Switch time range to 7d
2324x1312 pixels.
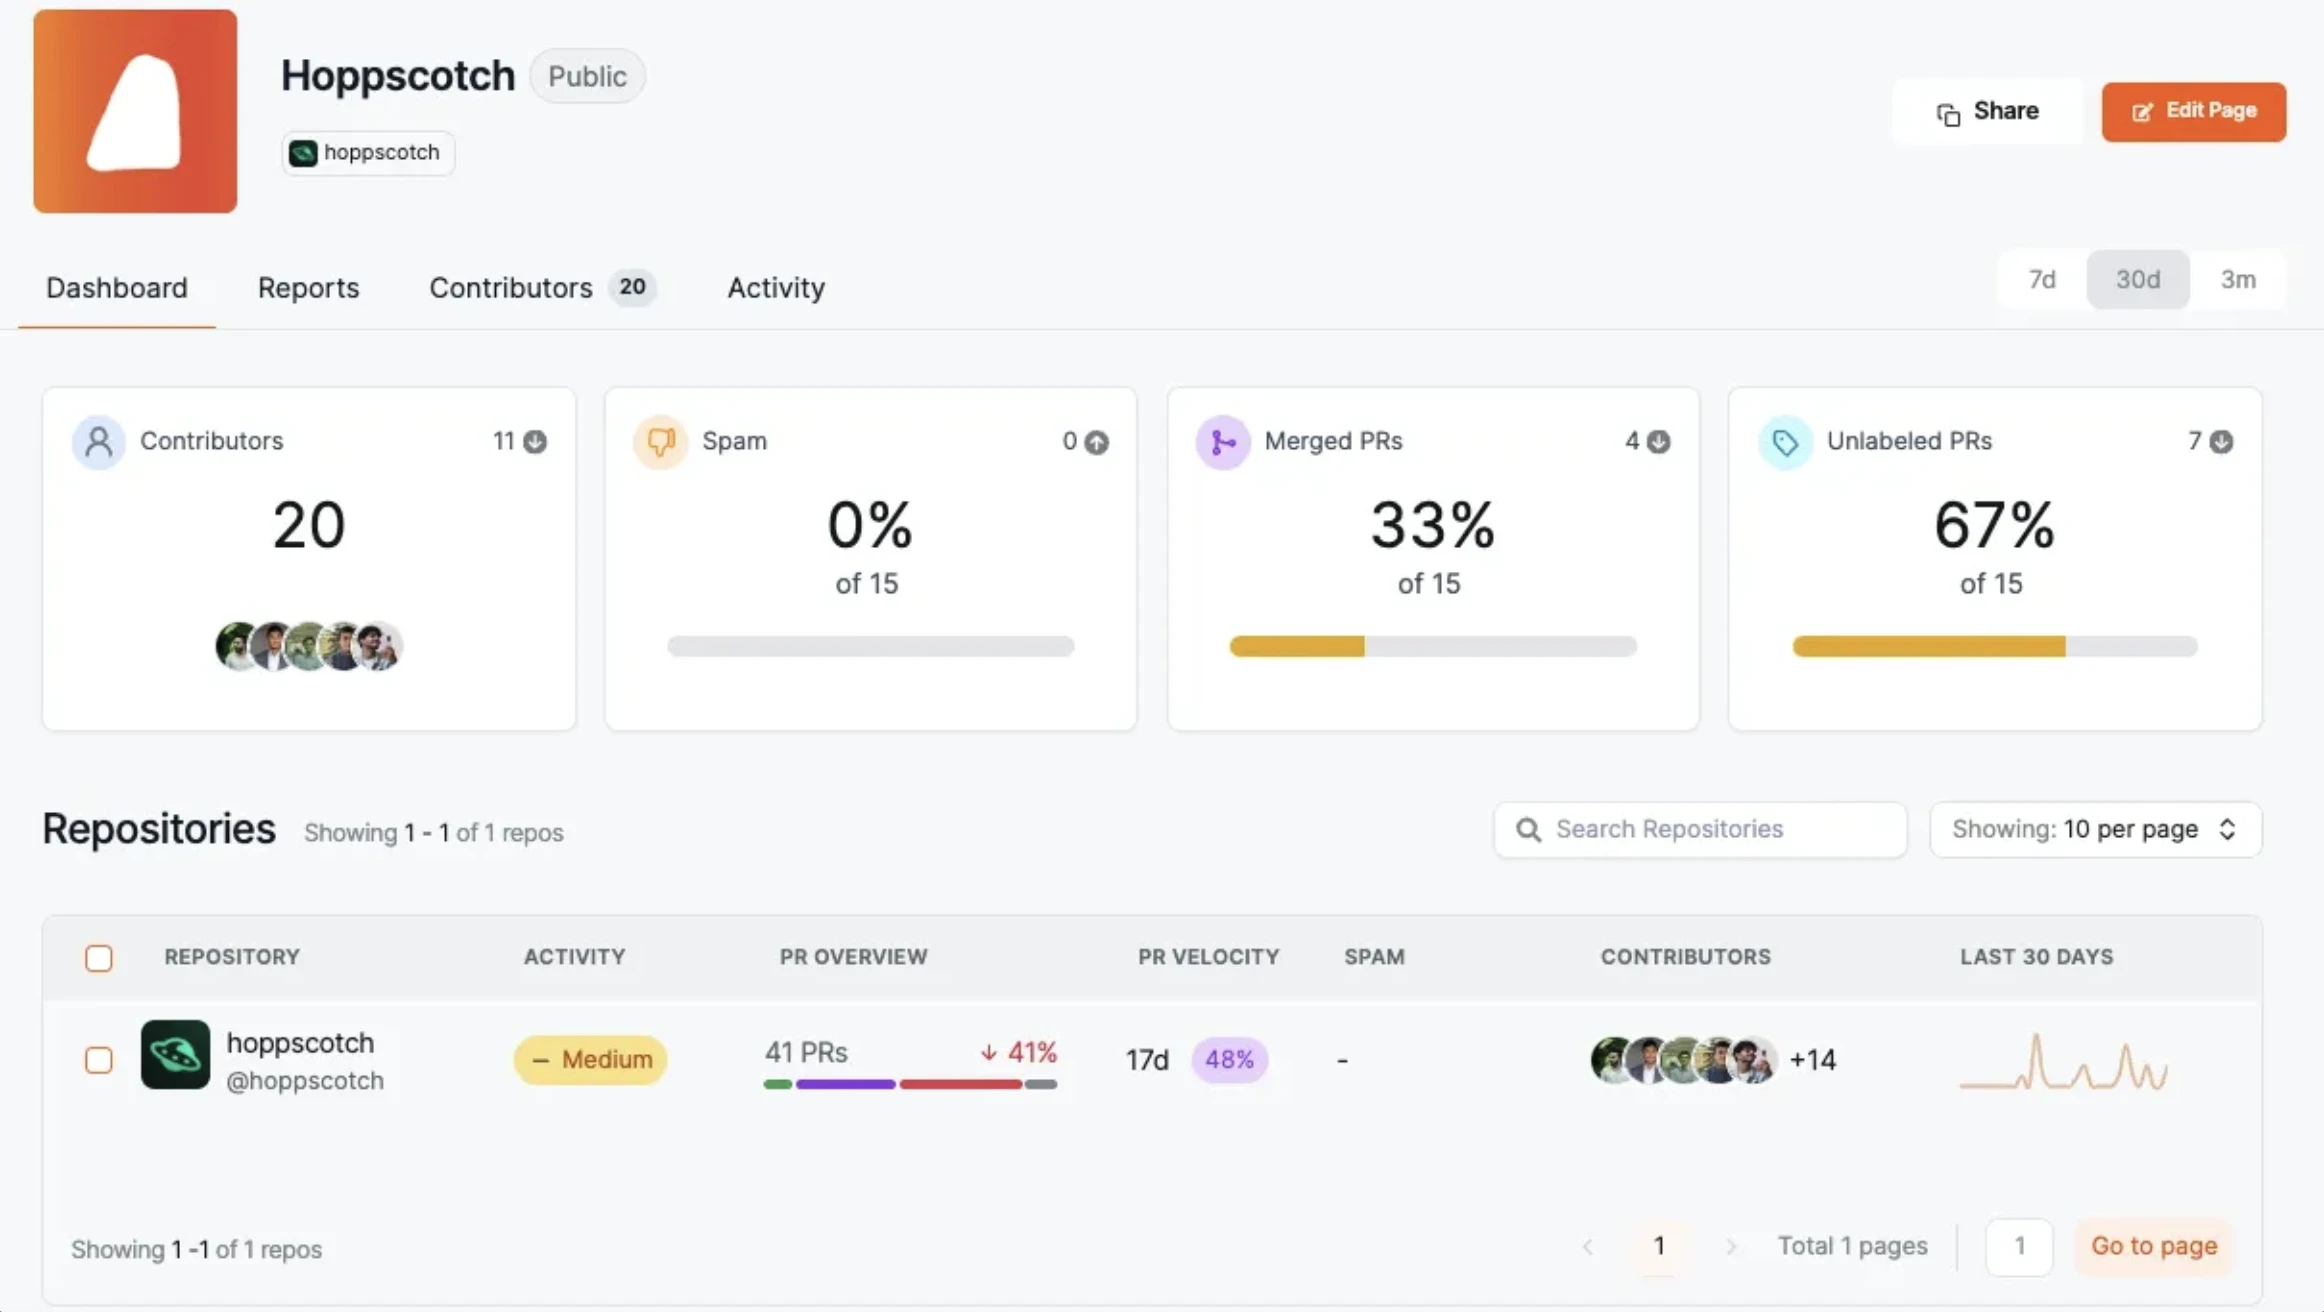tap(2040, 280)
